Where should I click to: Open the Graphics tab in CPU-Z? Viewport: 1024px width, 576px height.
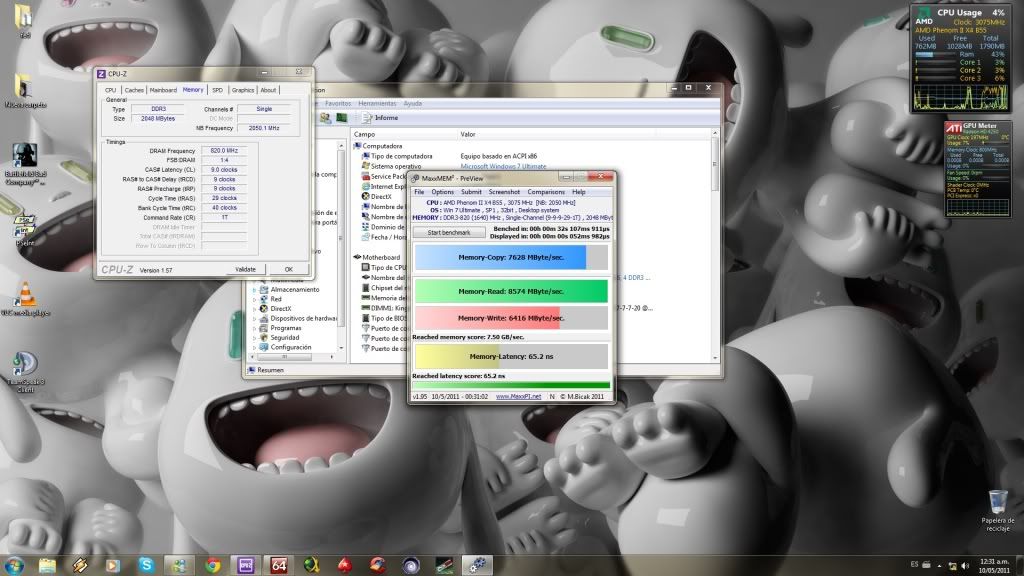pyautogui.click(x=242, y=90)
